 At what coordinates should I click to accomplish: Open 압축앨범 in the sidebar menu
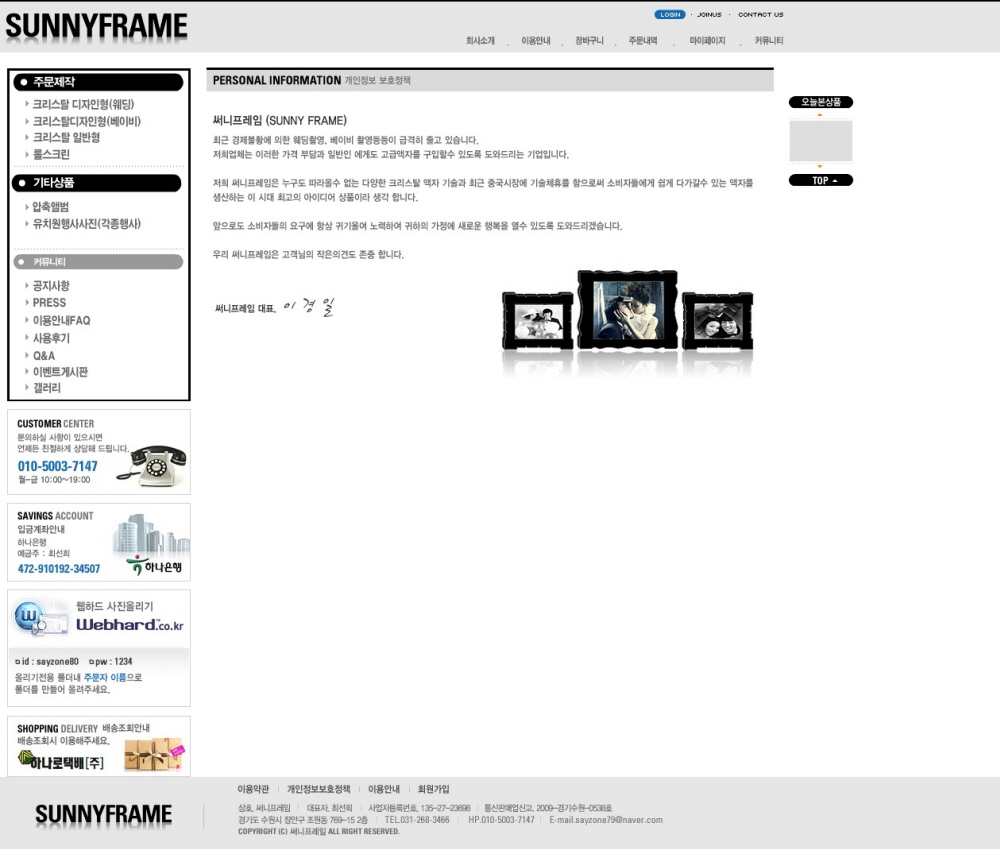click(51, 207)
